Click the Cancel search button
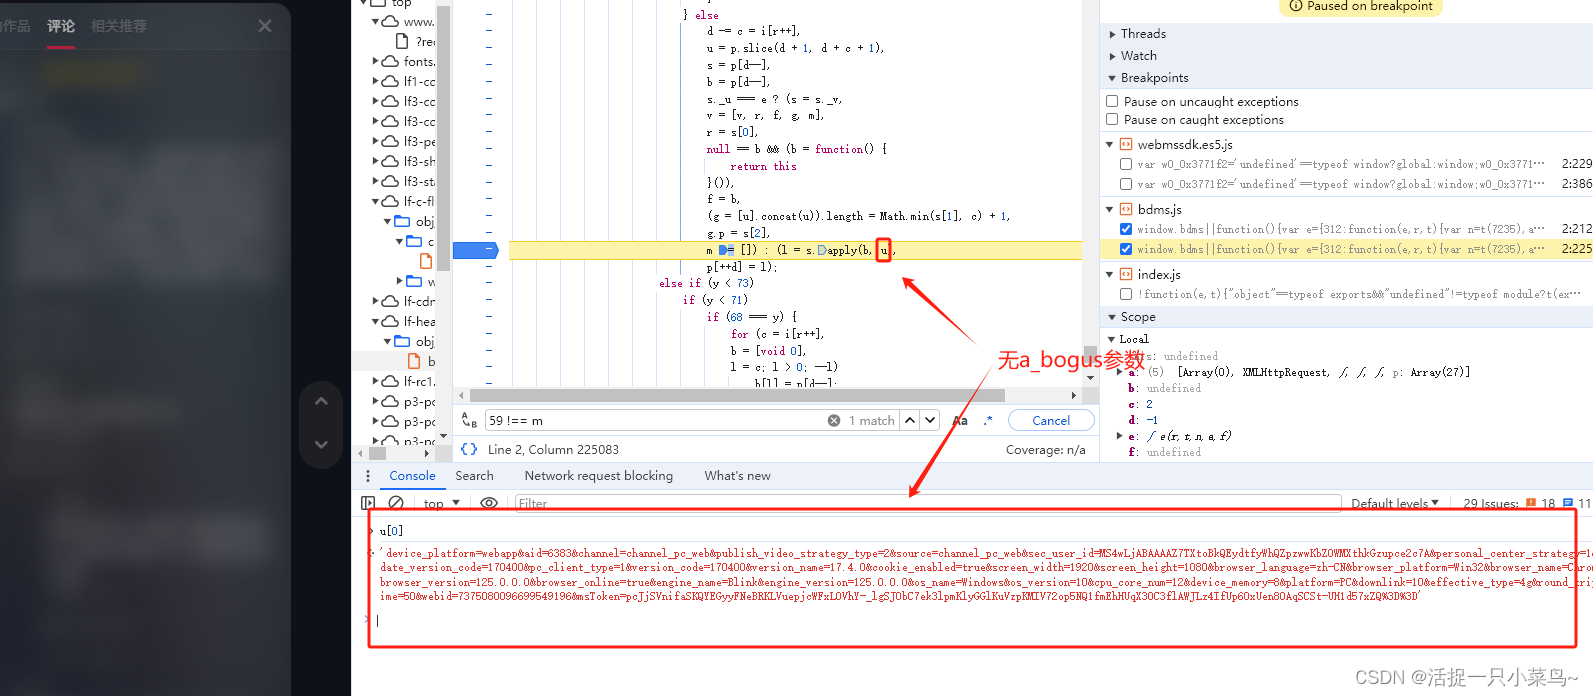The height and width of the screenshot is (696, 1593). [x=1050, y=421]
